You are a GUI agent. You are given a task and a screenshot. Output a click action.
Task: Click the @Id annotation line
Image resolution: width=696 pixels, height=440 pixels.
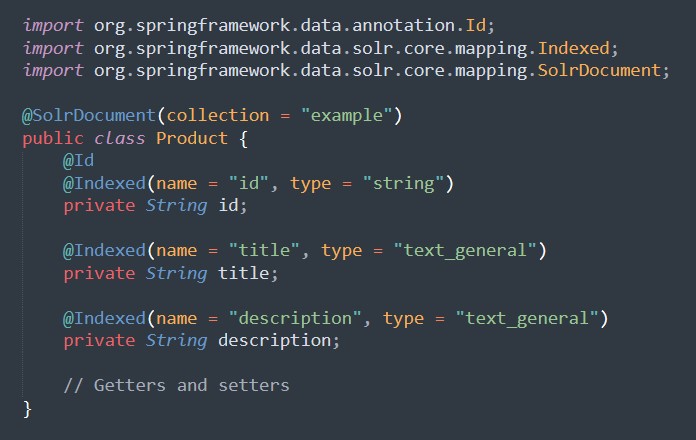(79, 160)
